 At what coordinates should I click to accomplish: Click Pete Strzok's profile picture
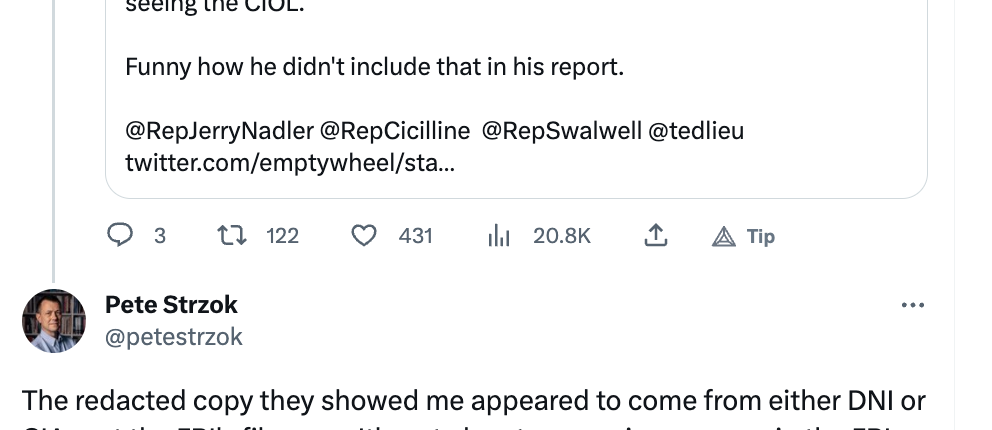[x=54, y=321]
